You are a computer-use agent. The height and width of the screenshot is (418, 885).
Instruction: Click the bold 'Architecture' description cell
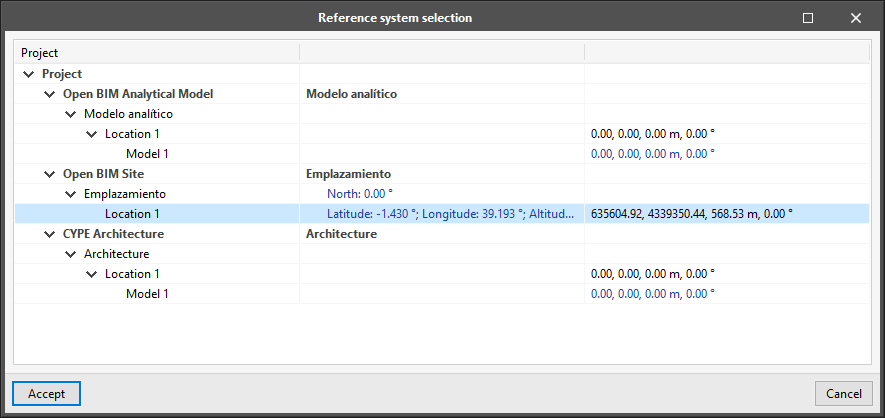(x=341, y=234)
